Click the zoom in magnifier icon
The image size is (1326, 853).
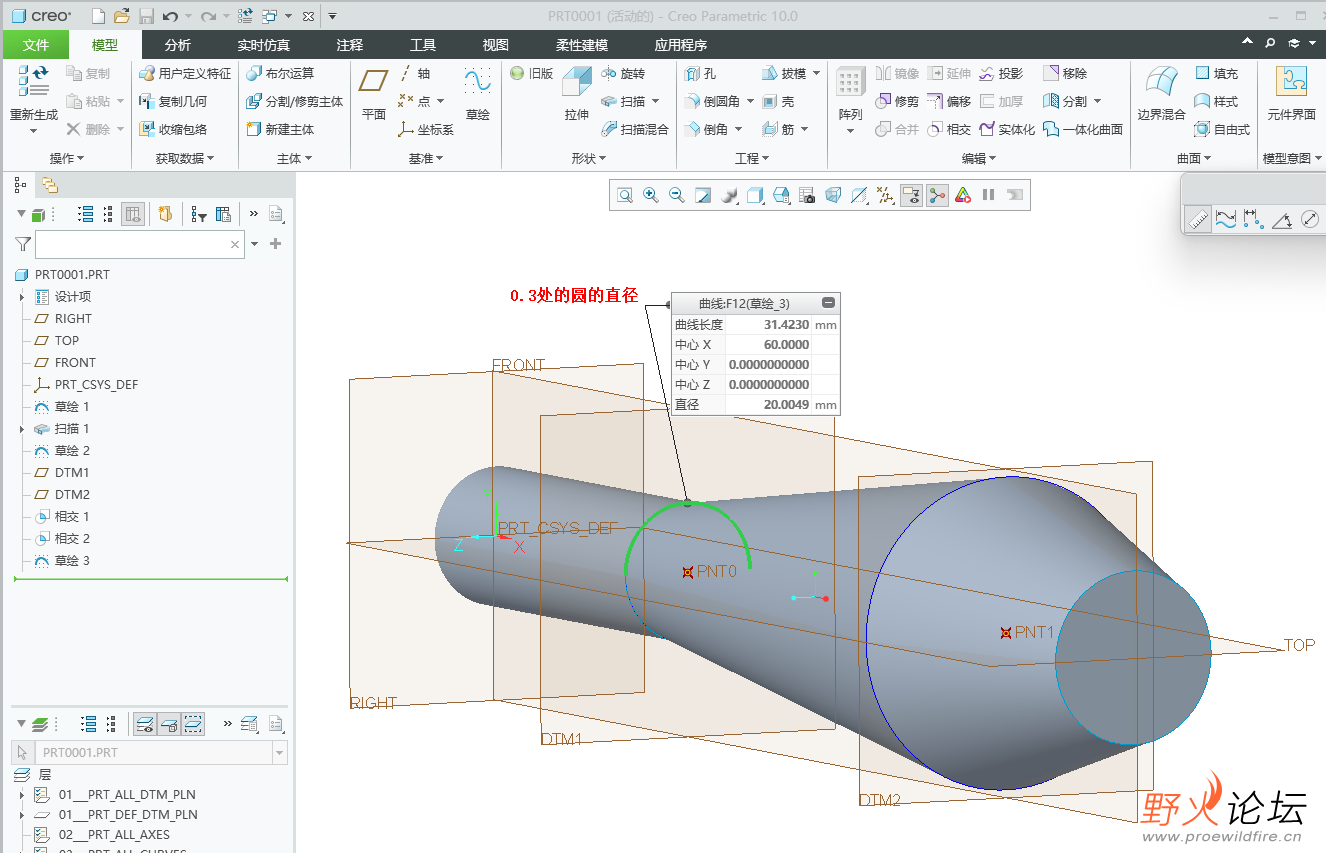tap(650, 196)
